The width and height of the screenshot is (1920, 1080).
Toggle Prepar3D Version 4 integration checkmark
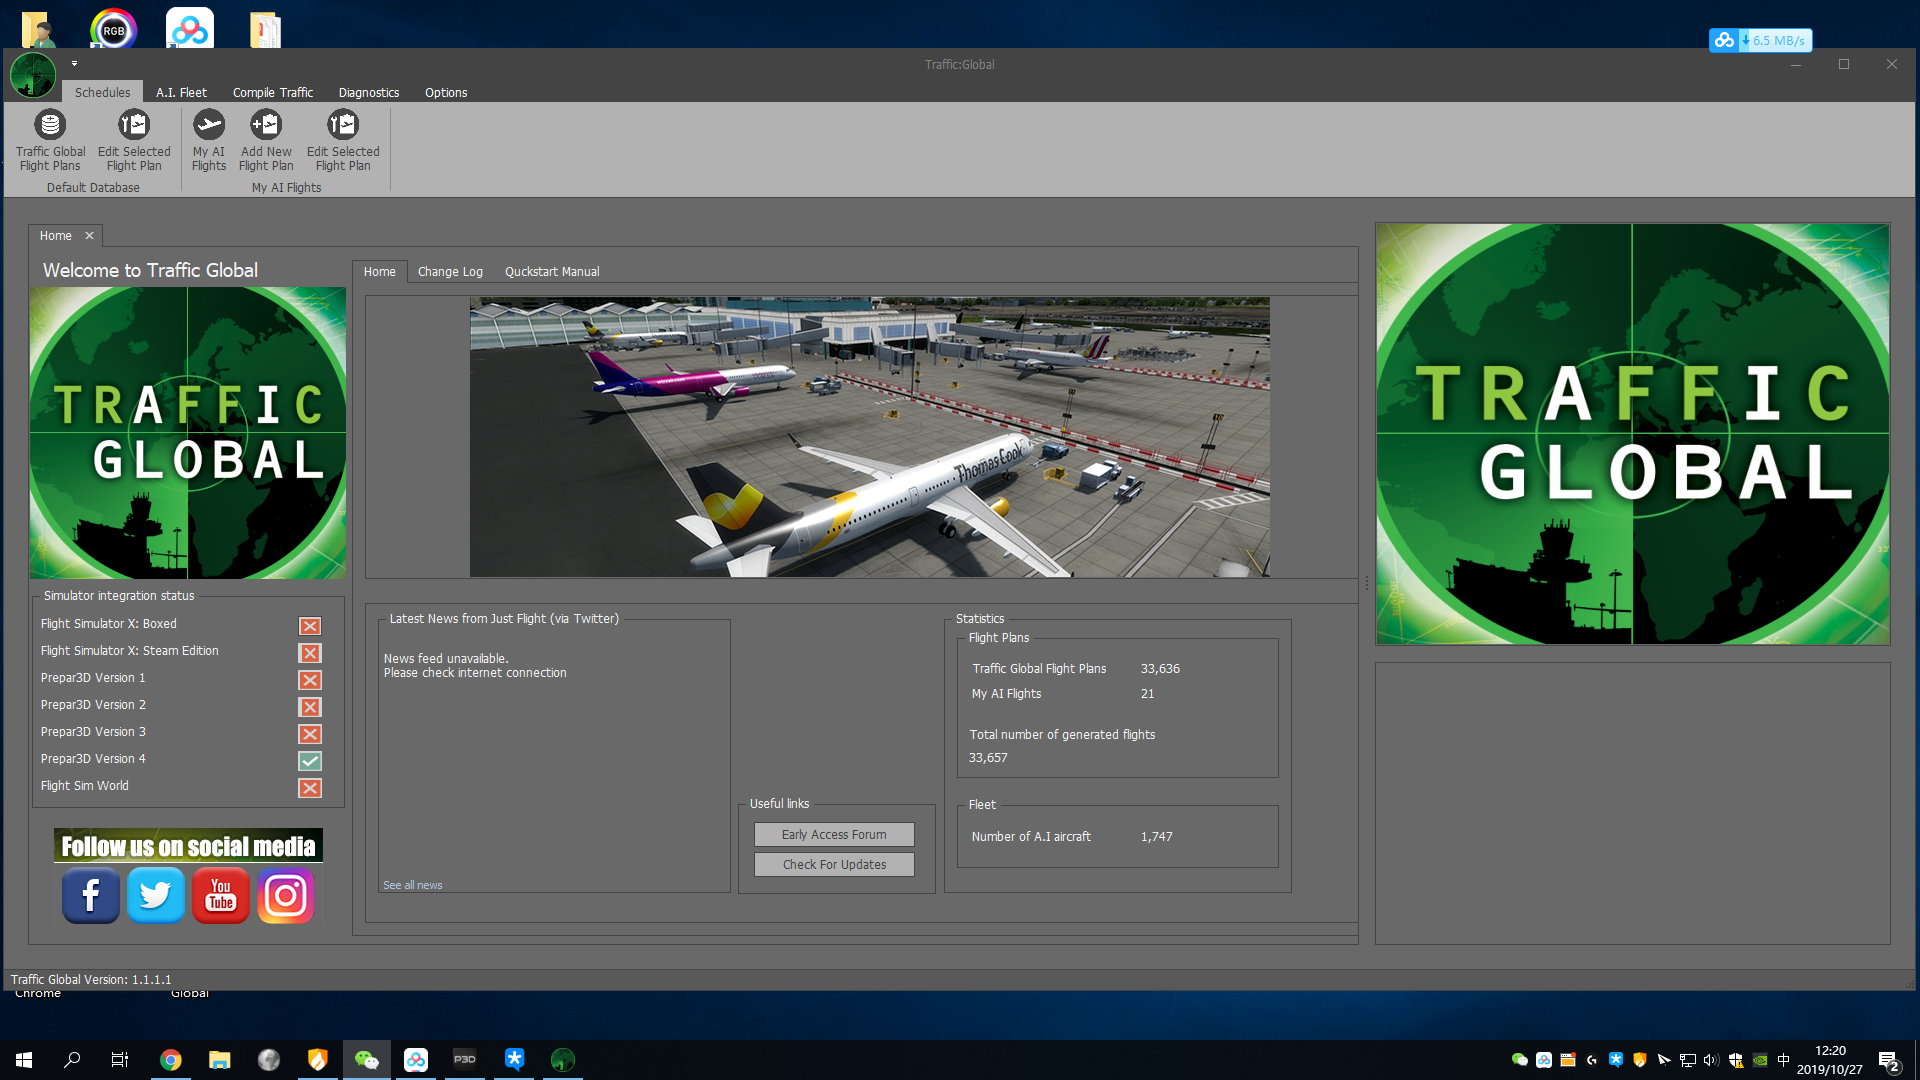coord(310,761)
